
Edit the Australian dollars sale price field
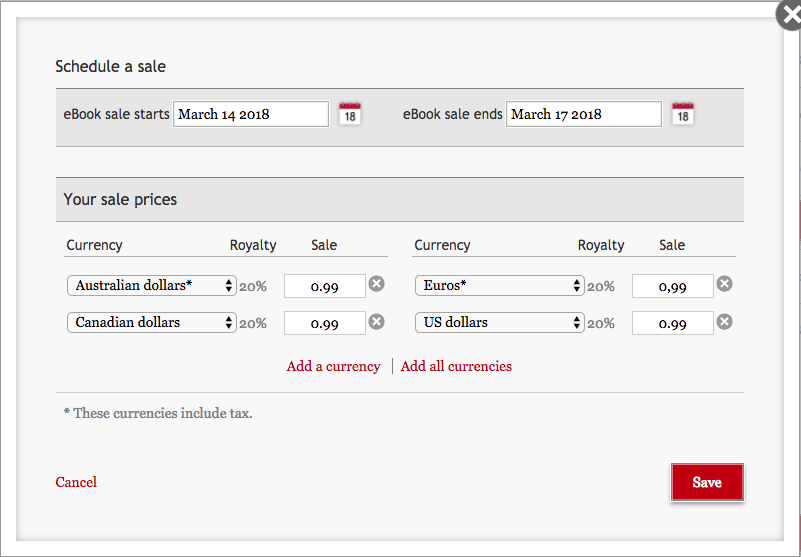[325, 287]
